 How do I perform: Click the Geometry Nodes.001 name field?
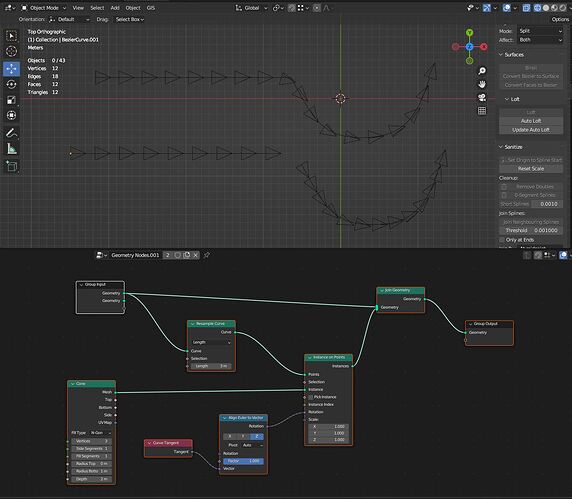coord(135,255)
